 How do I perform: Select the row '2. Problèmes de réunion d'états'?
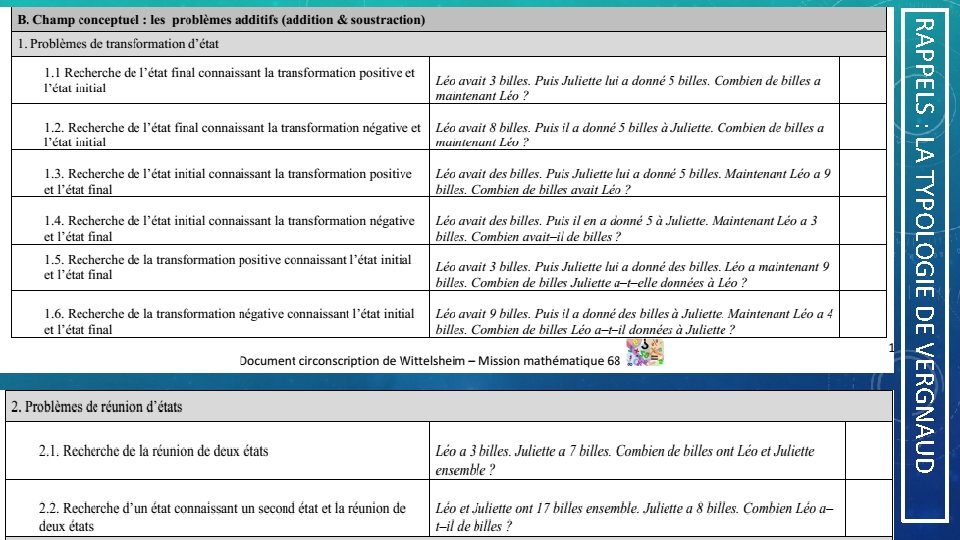pos(449,407)
